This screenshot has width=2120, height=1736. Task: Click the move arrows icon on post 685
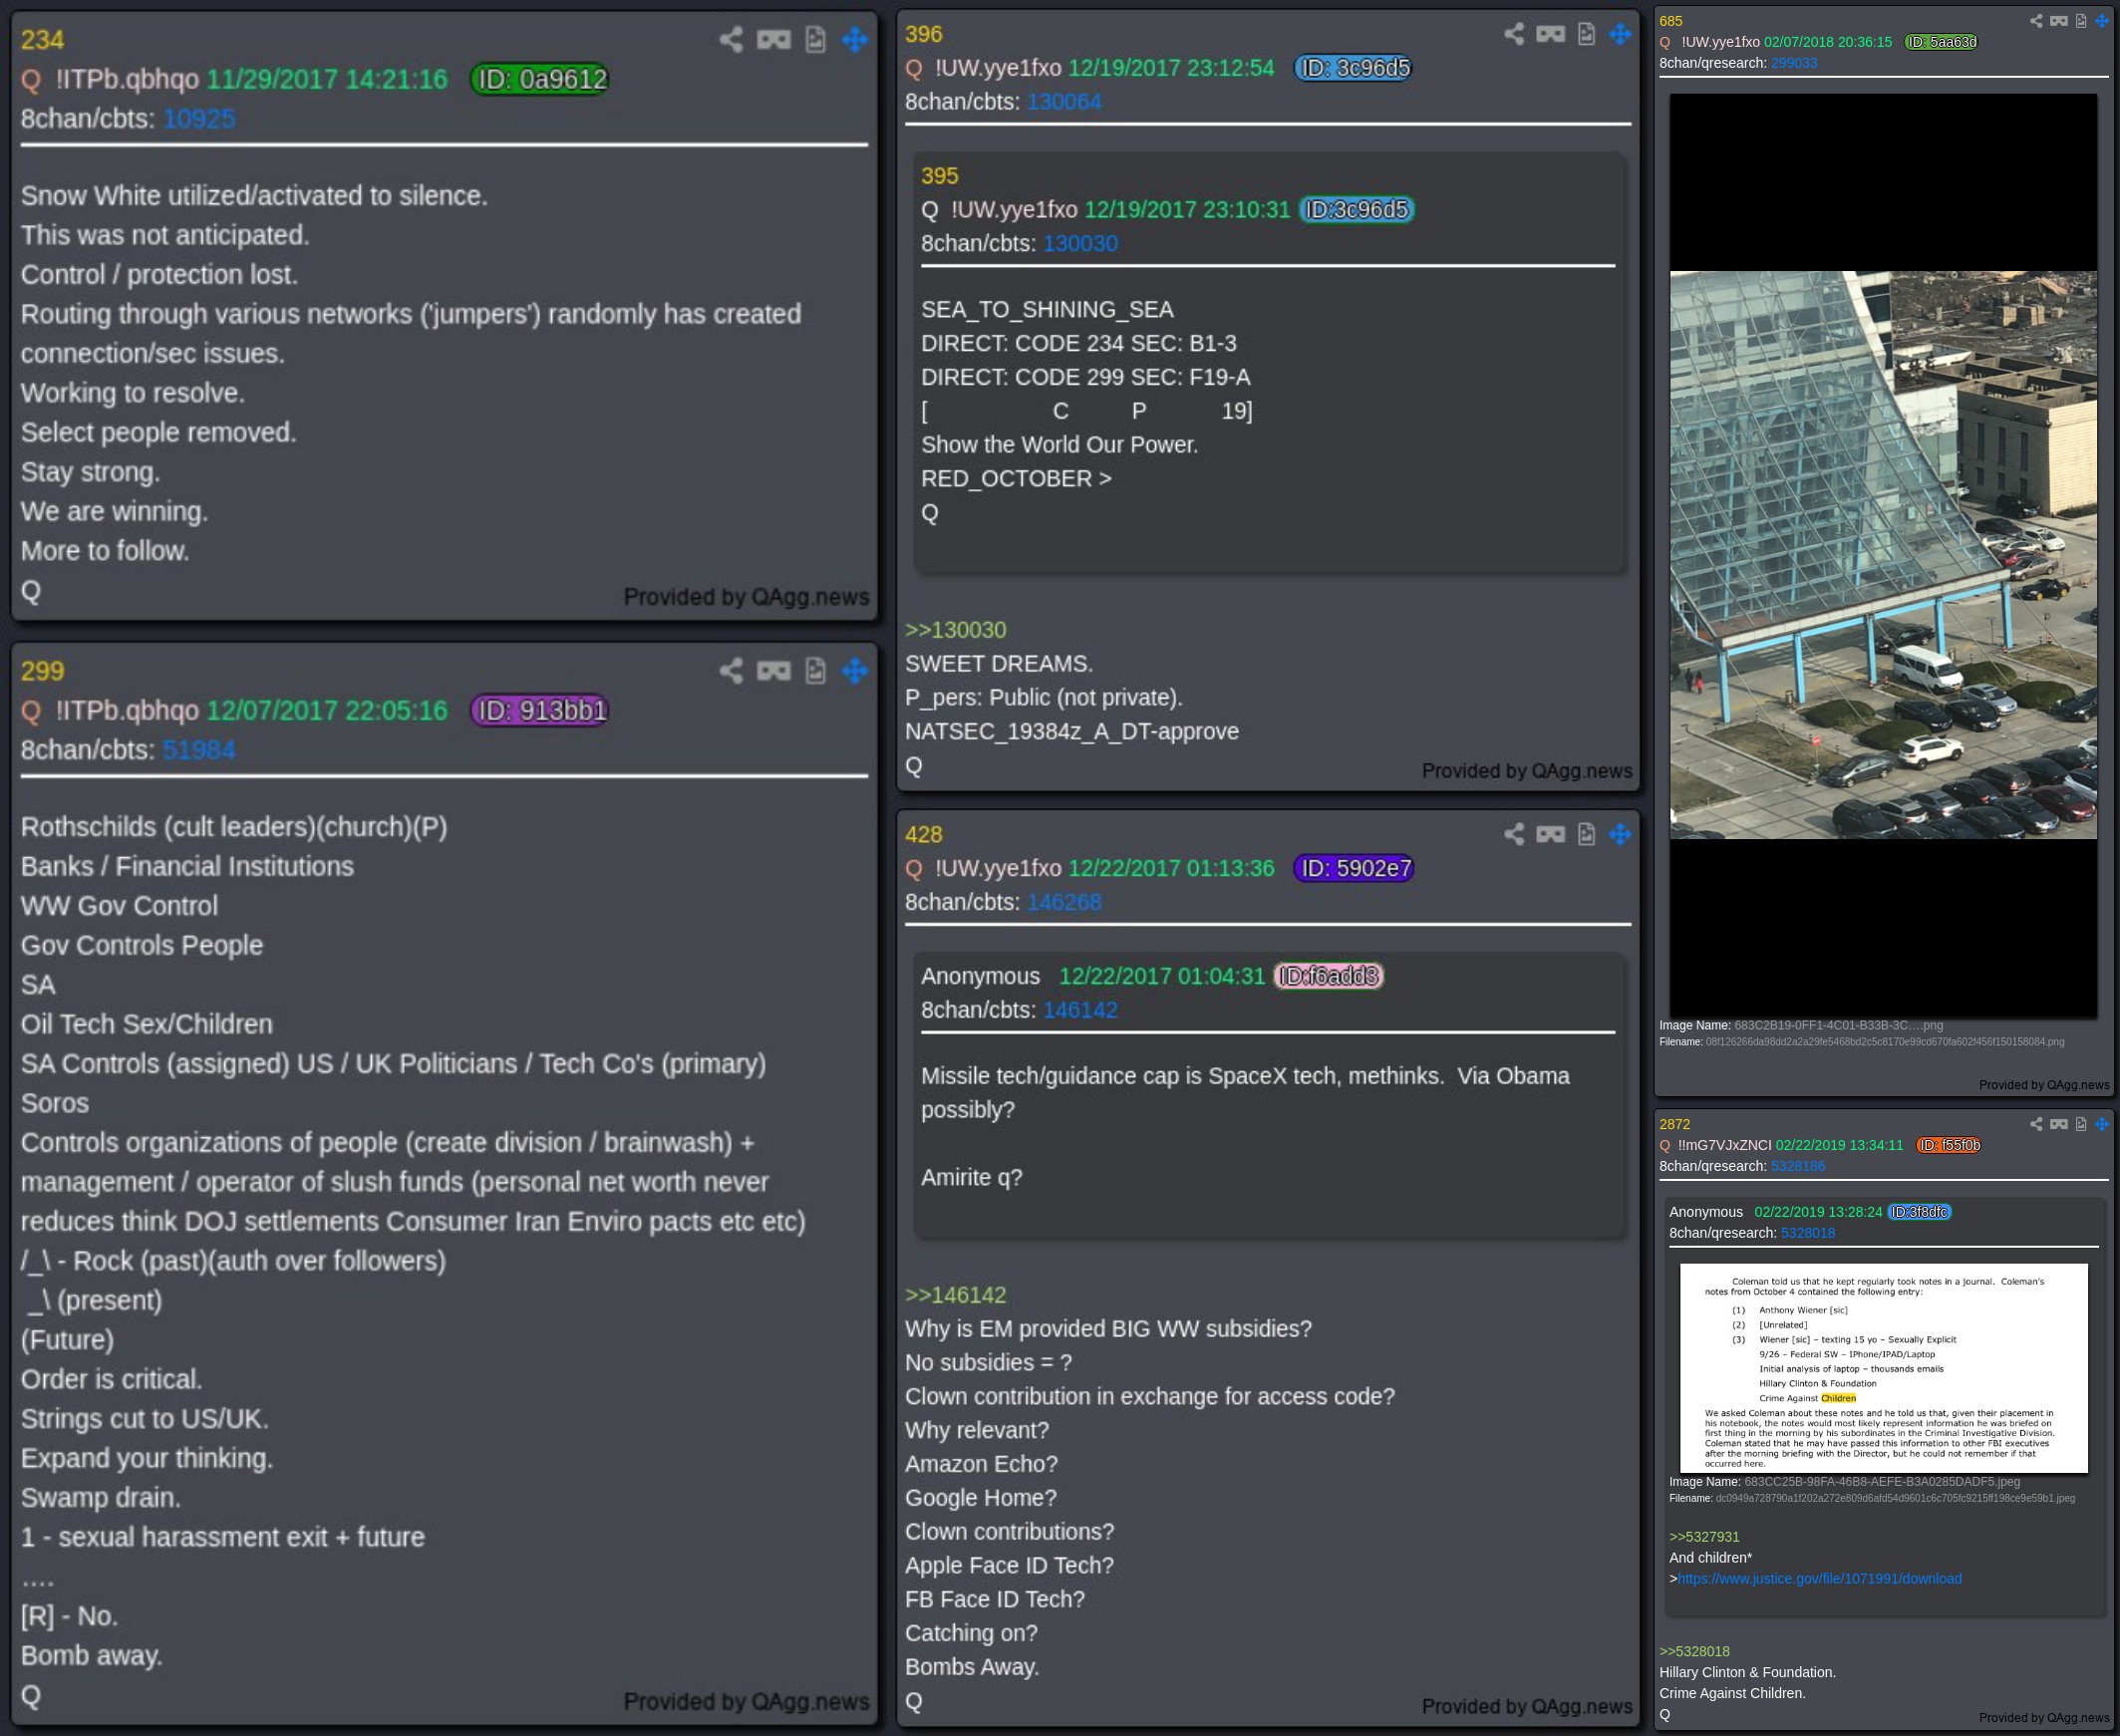pyautogui.click(x=2102, y=21)
